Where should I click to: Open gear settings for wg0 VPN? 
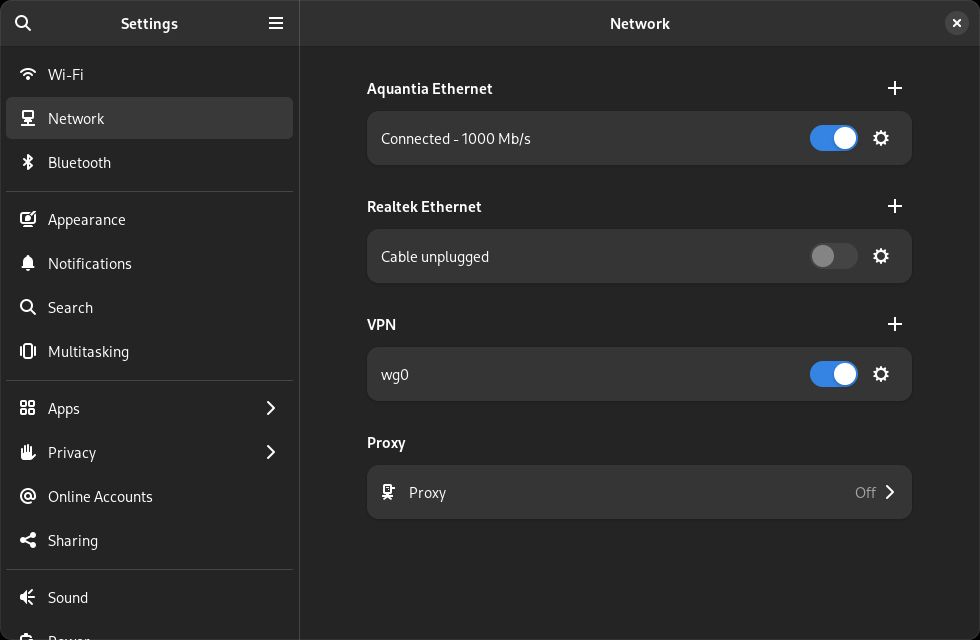coord(881,374)
